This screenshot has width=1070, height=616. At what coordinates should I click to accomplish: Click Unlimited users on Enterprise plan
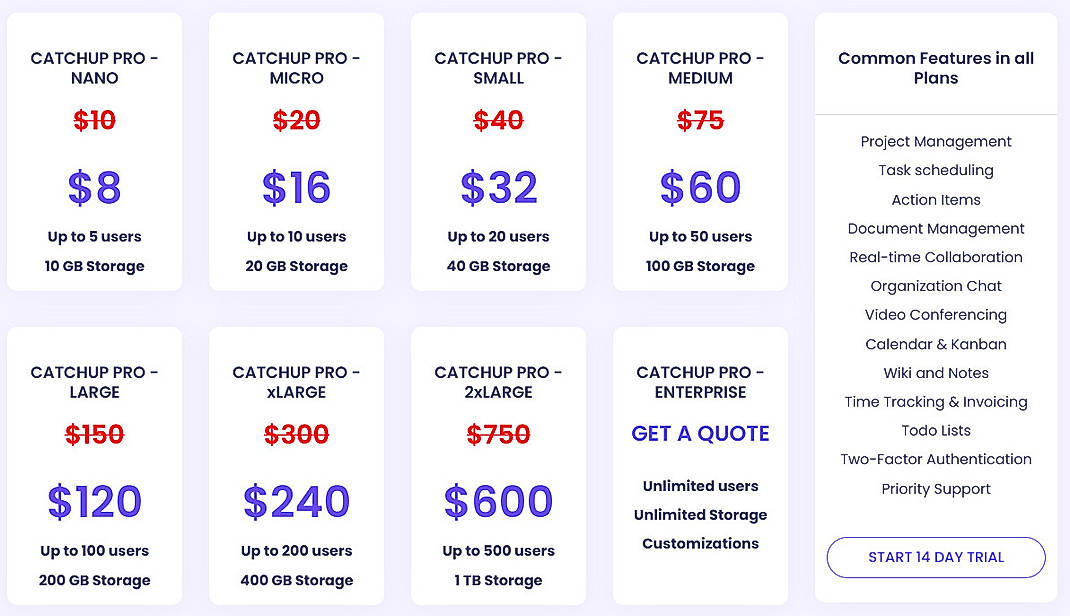coord(700,486)
